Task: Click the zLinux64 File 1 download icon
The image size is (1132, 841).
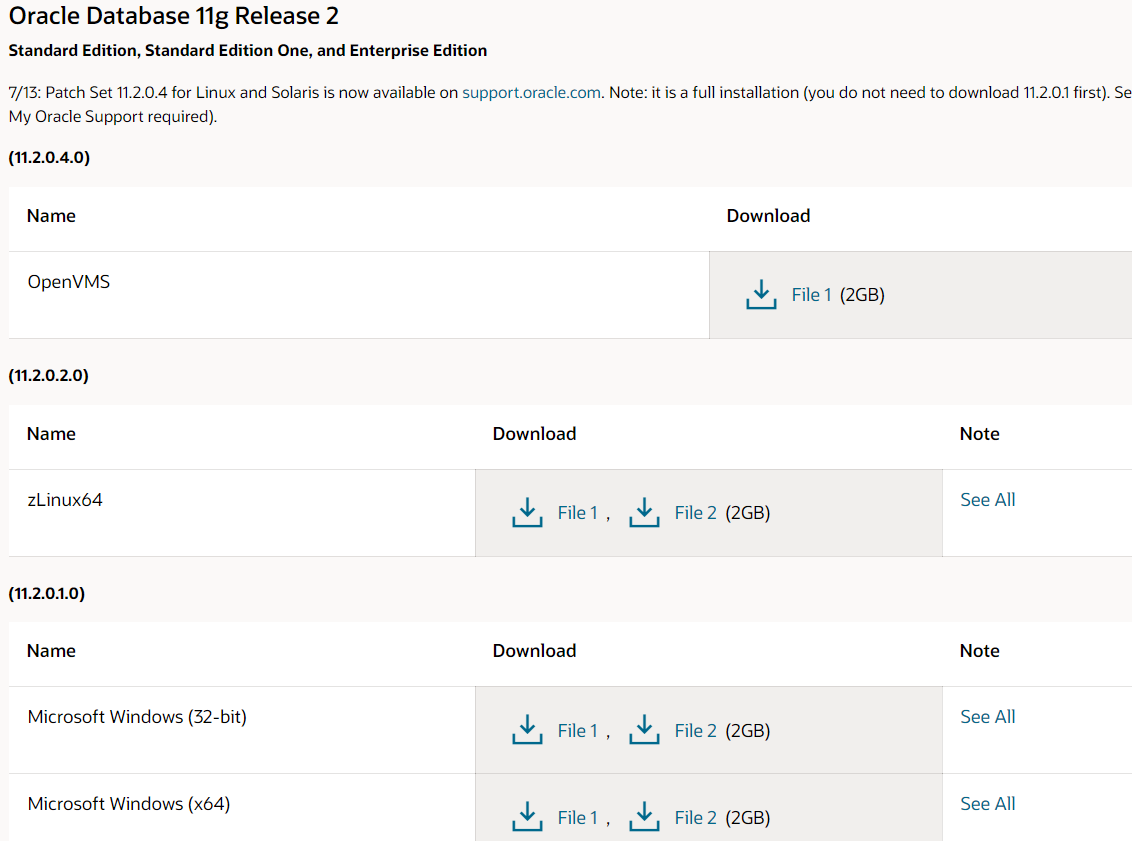Action: pos(527,513)
